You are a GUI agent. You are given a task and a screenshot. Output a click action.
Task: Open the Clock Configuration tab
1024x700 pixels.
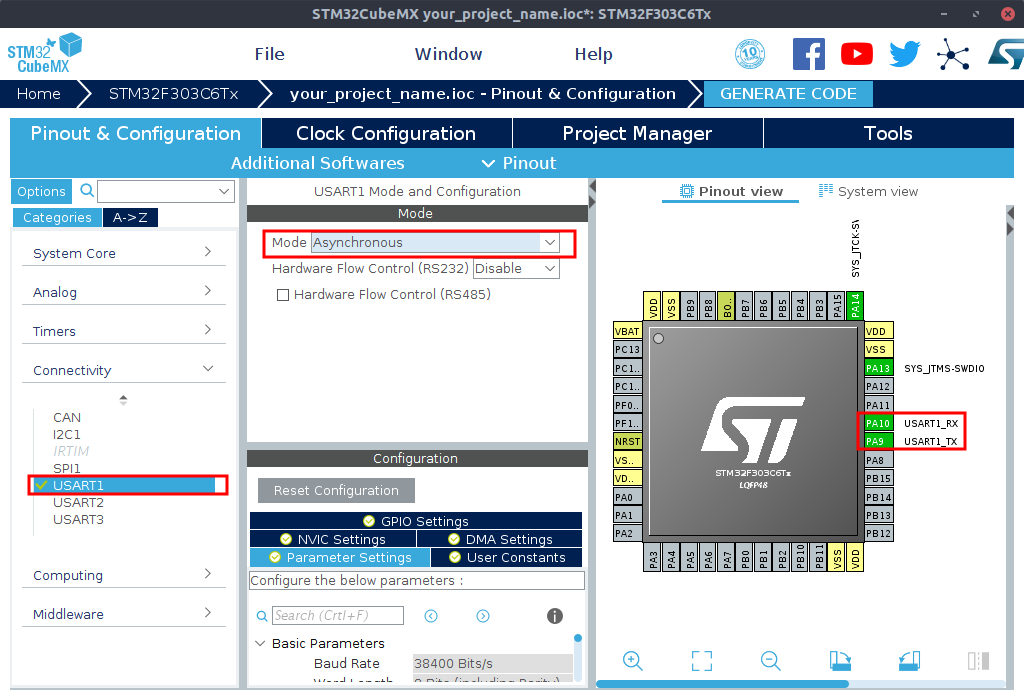click(x=386, y=134)
